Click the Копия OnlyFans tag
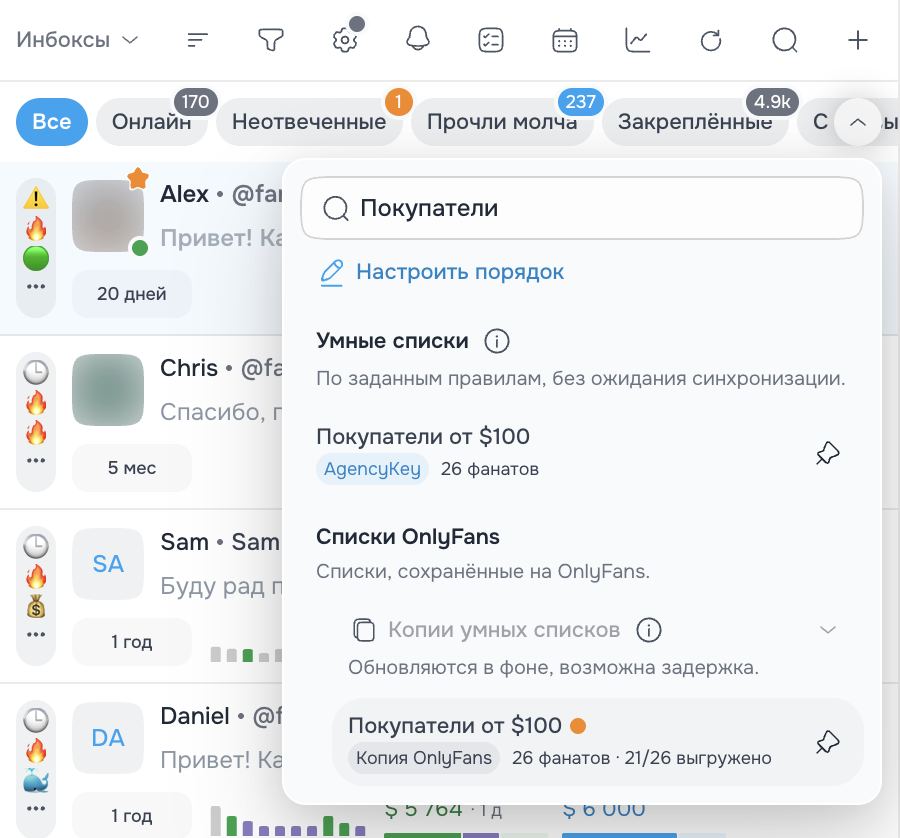The height and width of the screenshot is (838, 900). point(424,758)
